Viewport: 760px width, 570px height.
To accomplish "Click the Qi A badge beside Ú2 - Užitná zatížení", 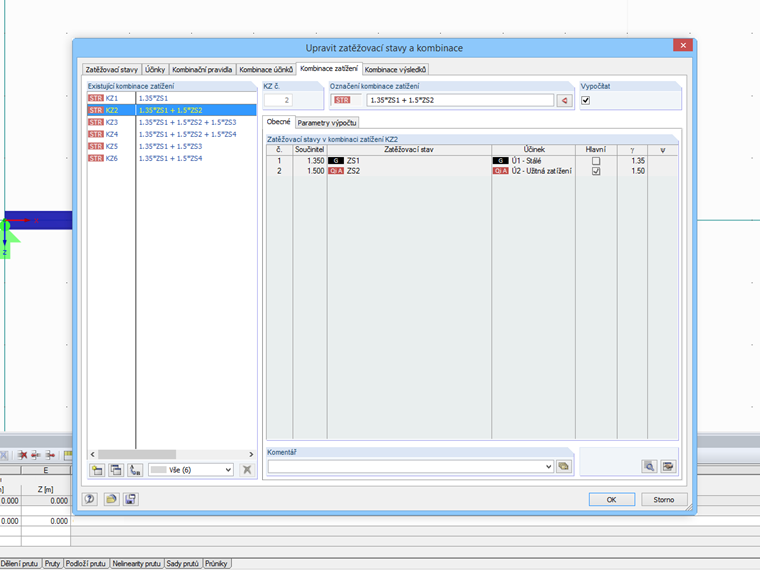I will (501, 171).
